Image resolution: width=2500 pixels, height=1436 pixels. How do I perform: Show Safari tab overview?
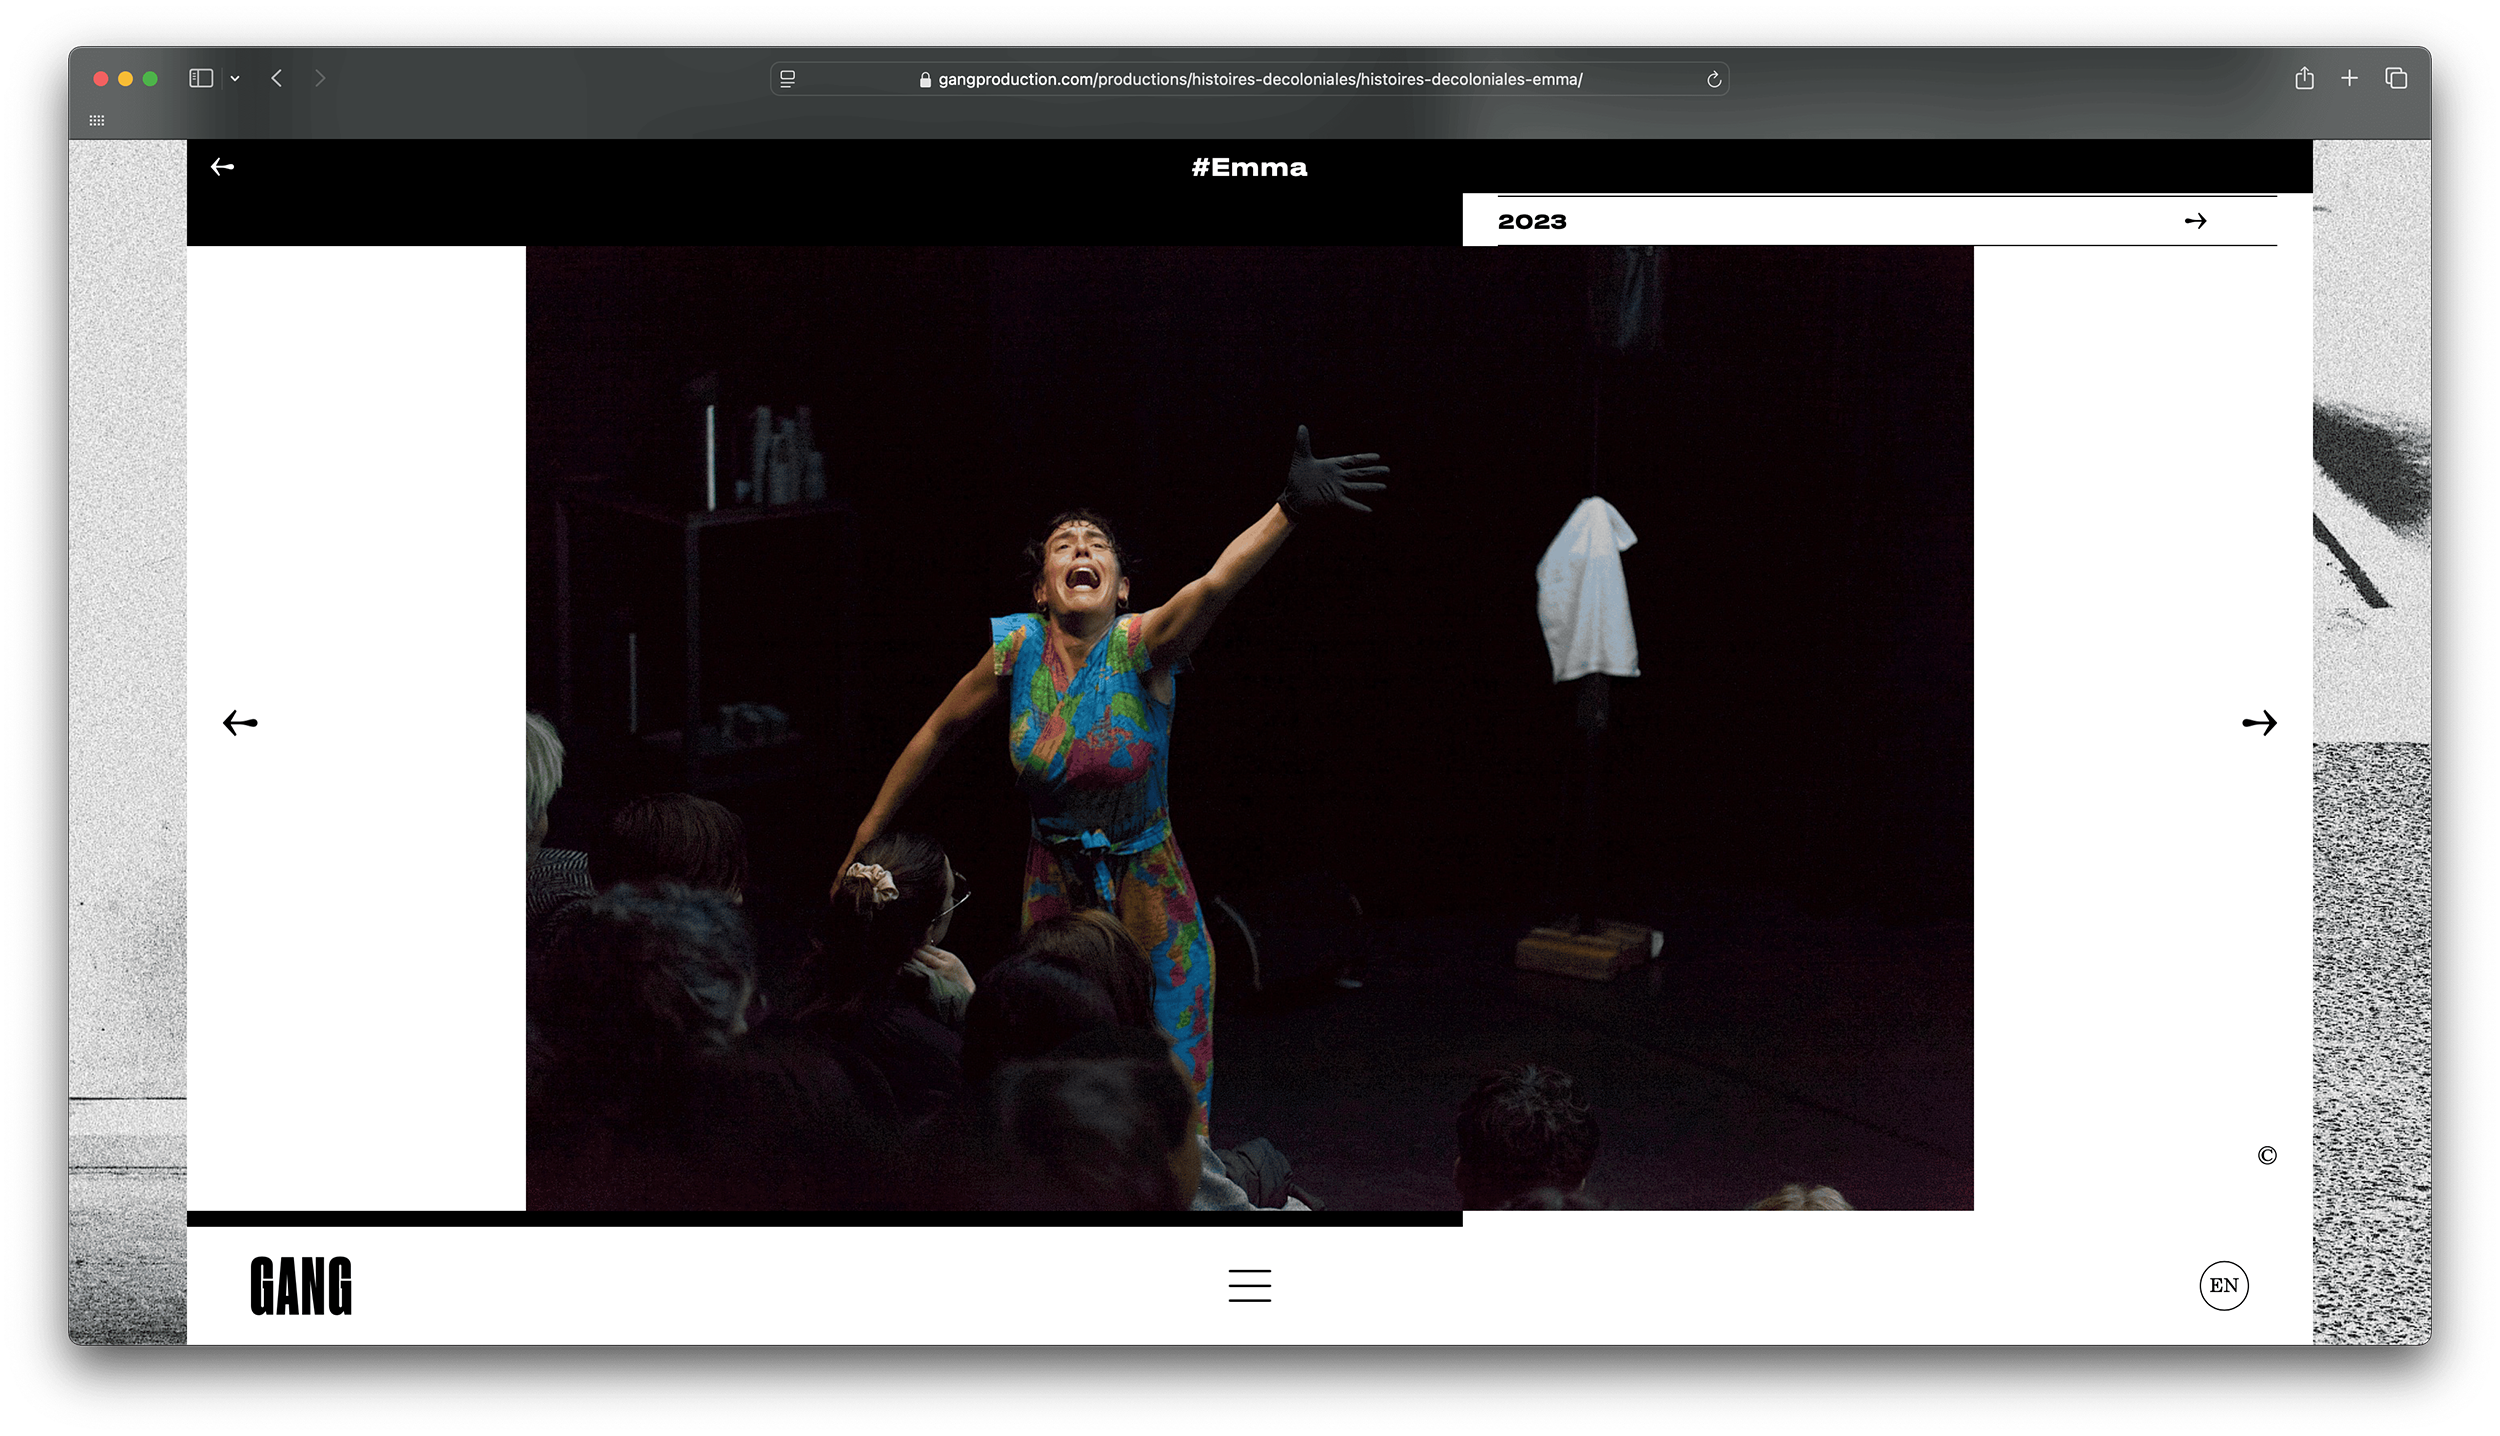coord(2396,78)
